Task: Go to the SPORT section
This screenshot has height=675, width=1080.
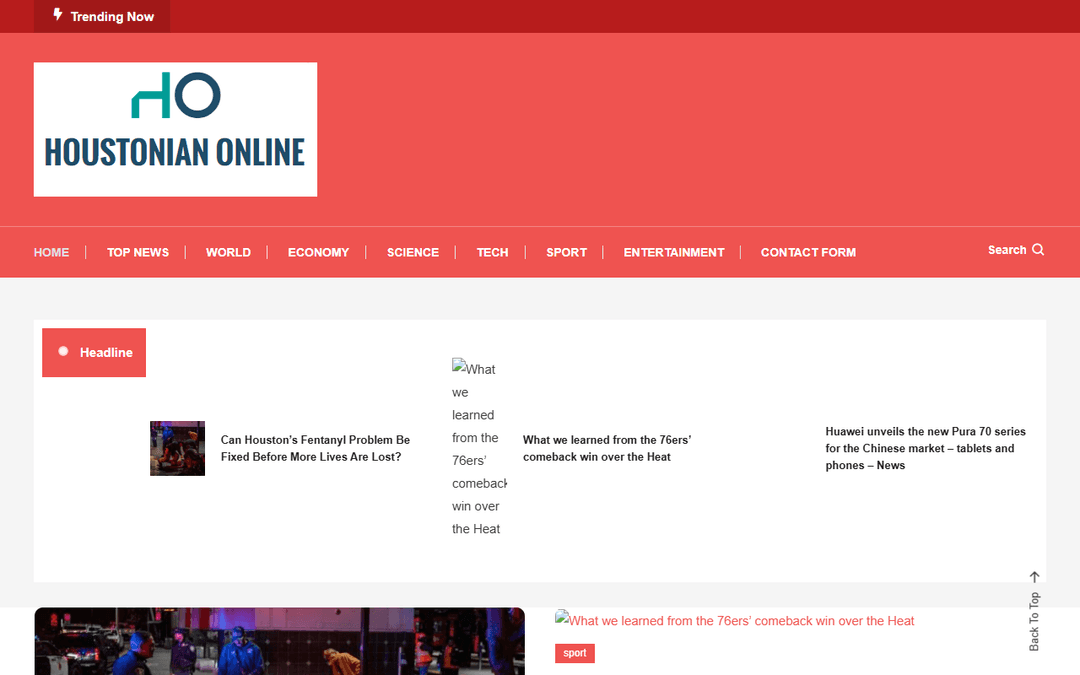Action: coord(566,252)
